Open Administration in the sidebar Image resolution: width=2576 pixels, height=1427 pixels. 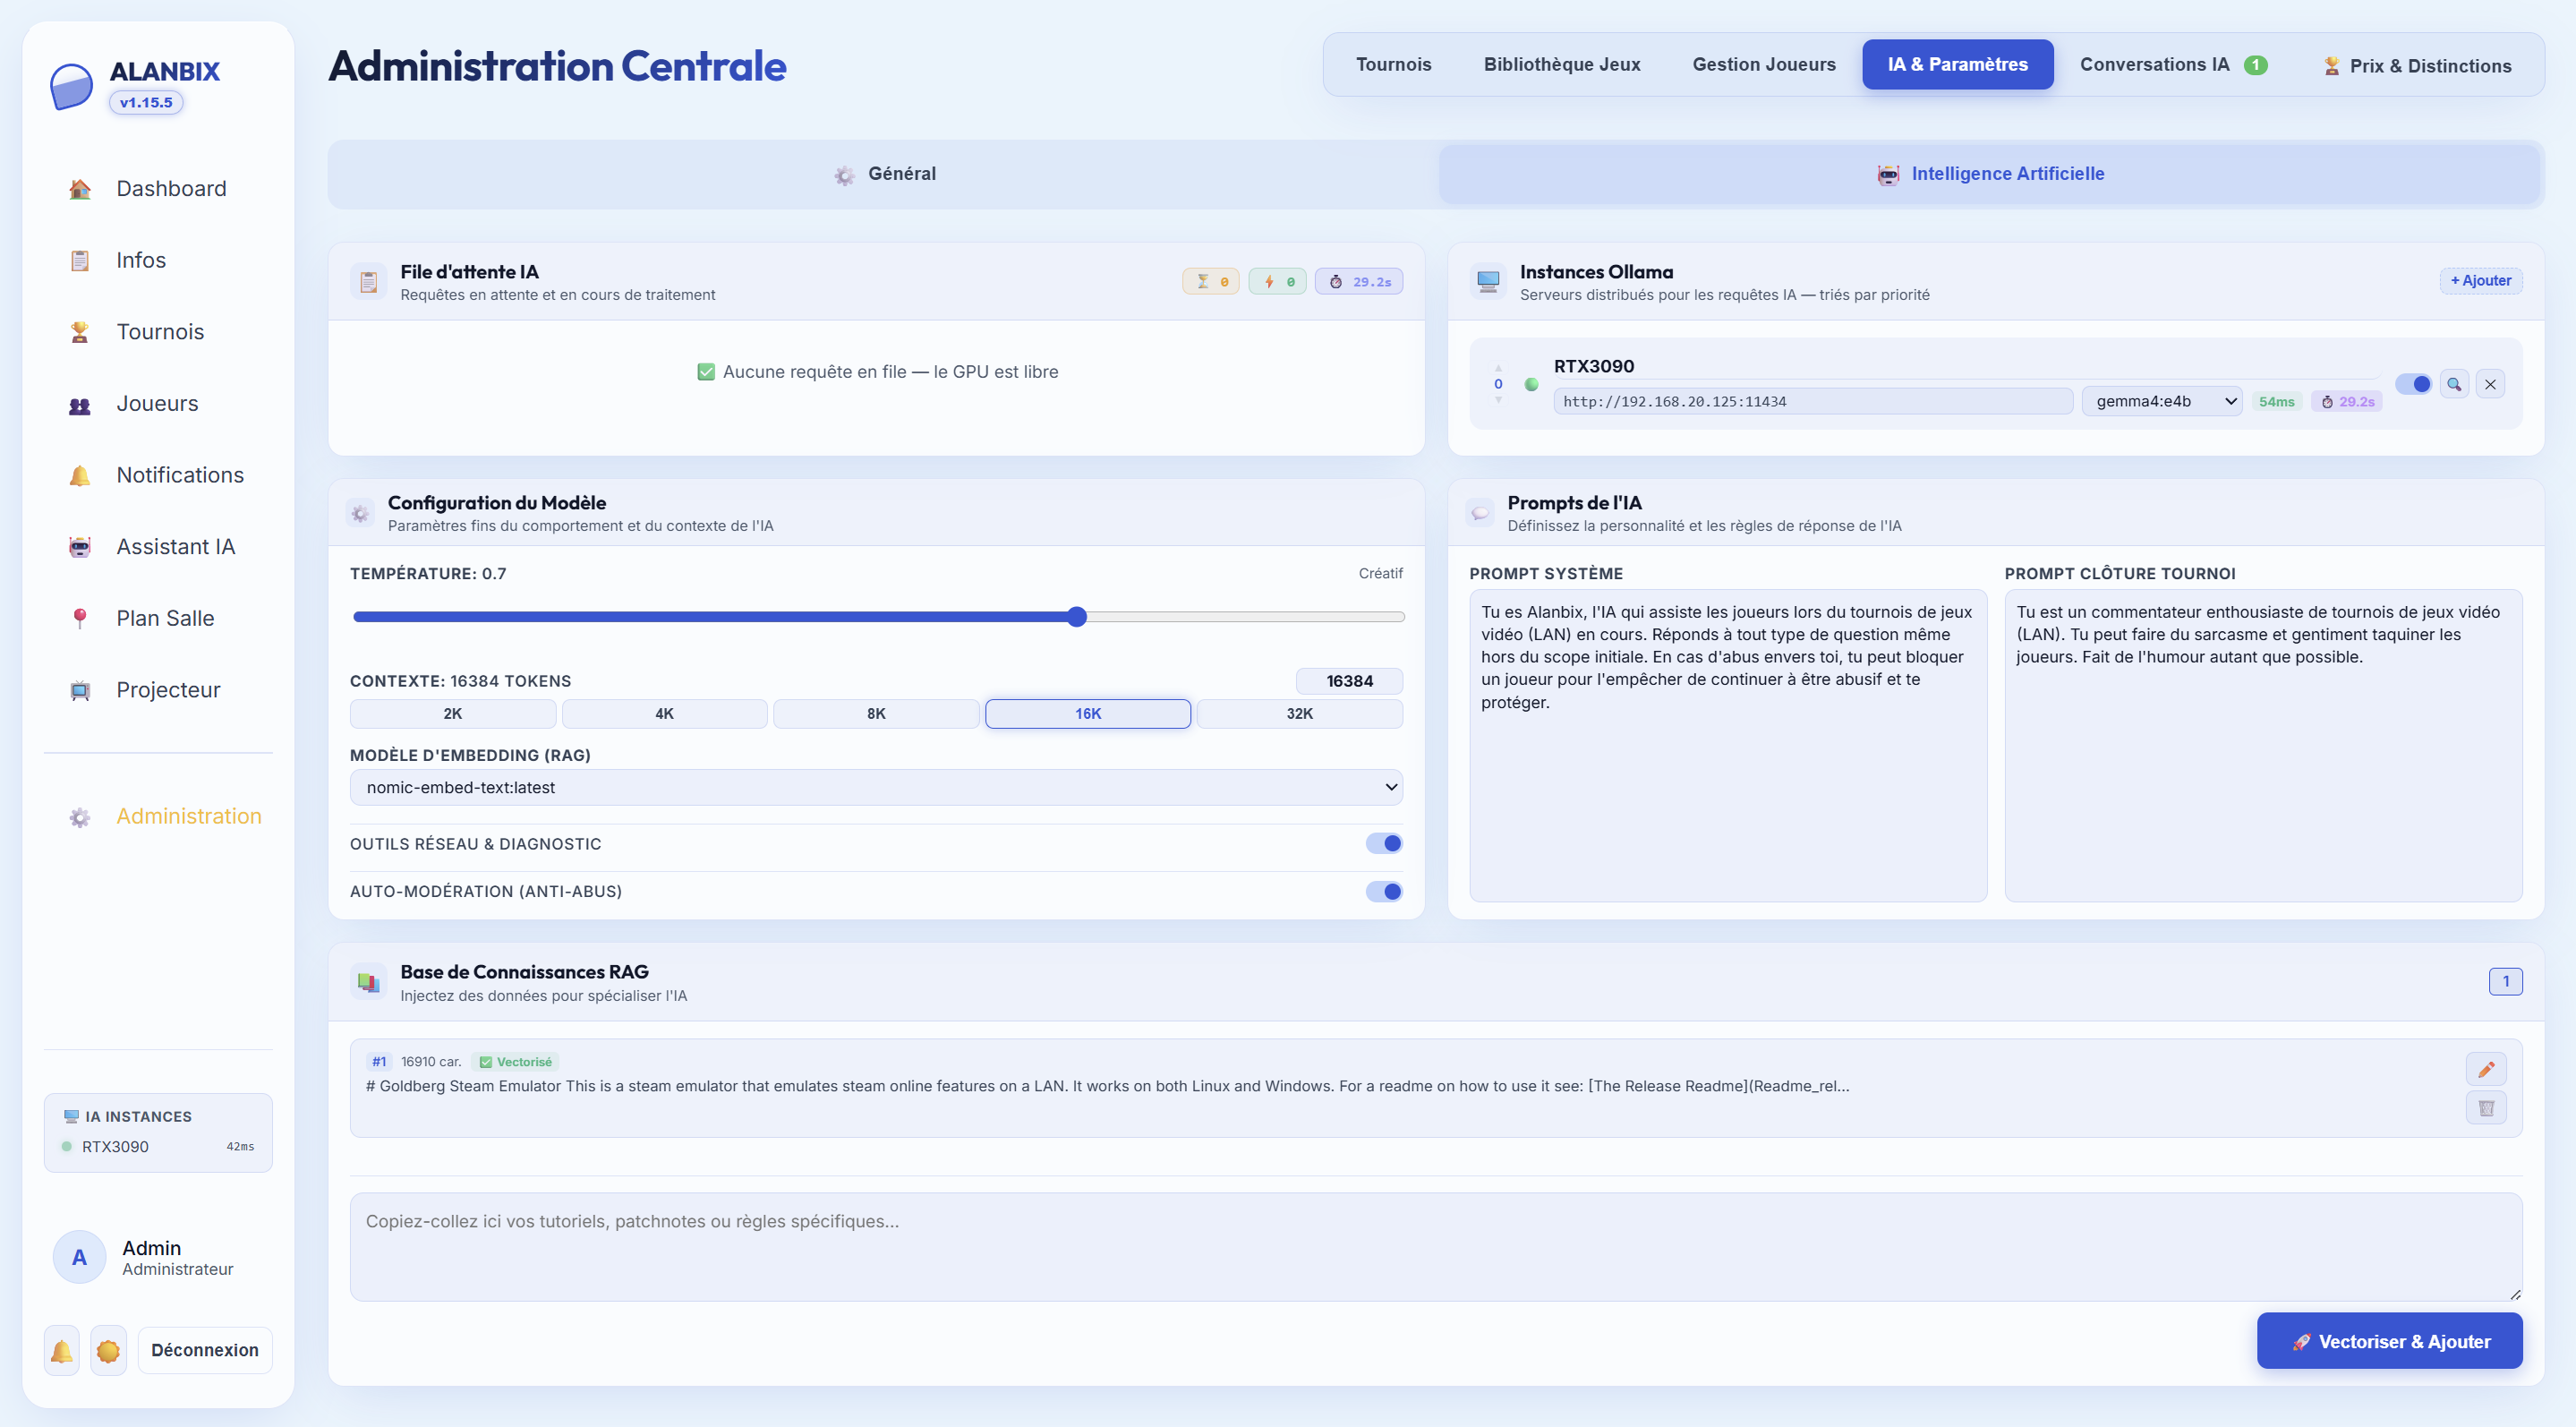click(158, 816)
